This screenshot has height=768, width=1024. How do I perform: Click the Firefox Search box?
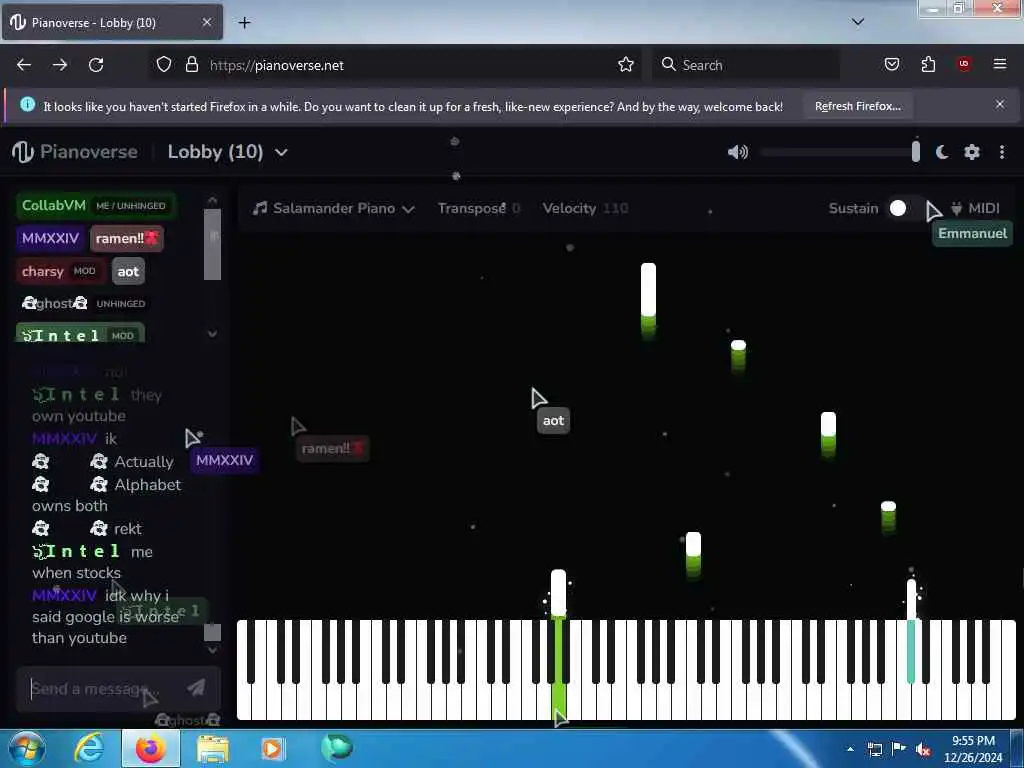(746, 65)
